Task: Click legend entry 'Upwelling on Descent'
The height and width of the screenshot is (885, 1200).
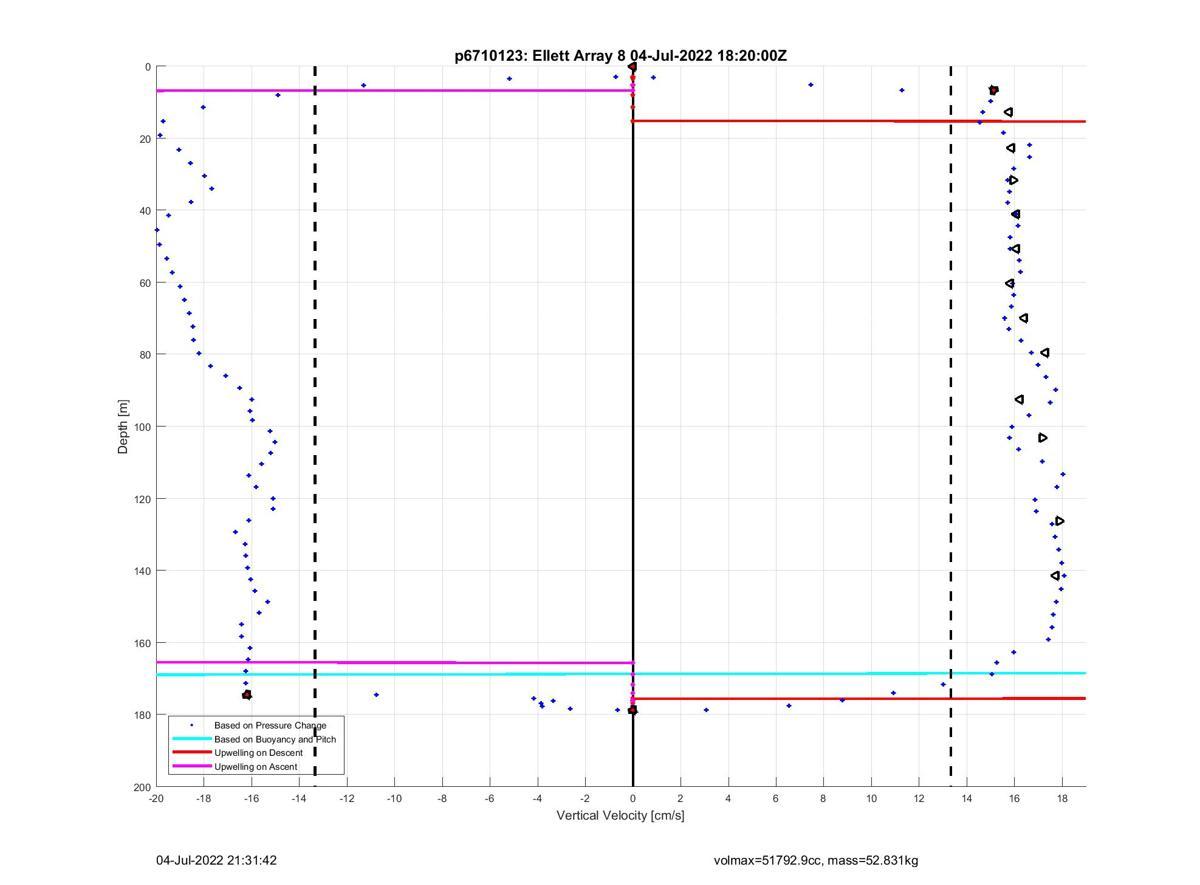Action: [258, 753]
